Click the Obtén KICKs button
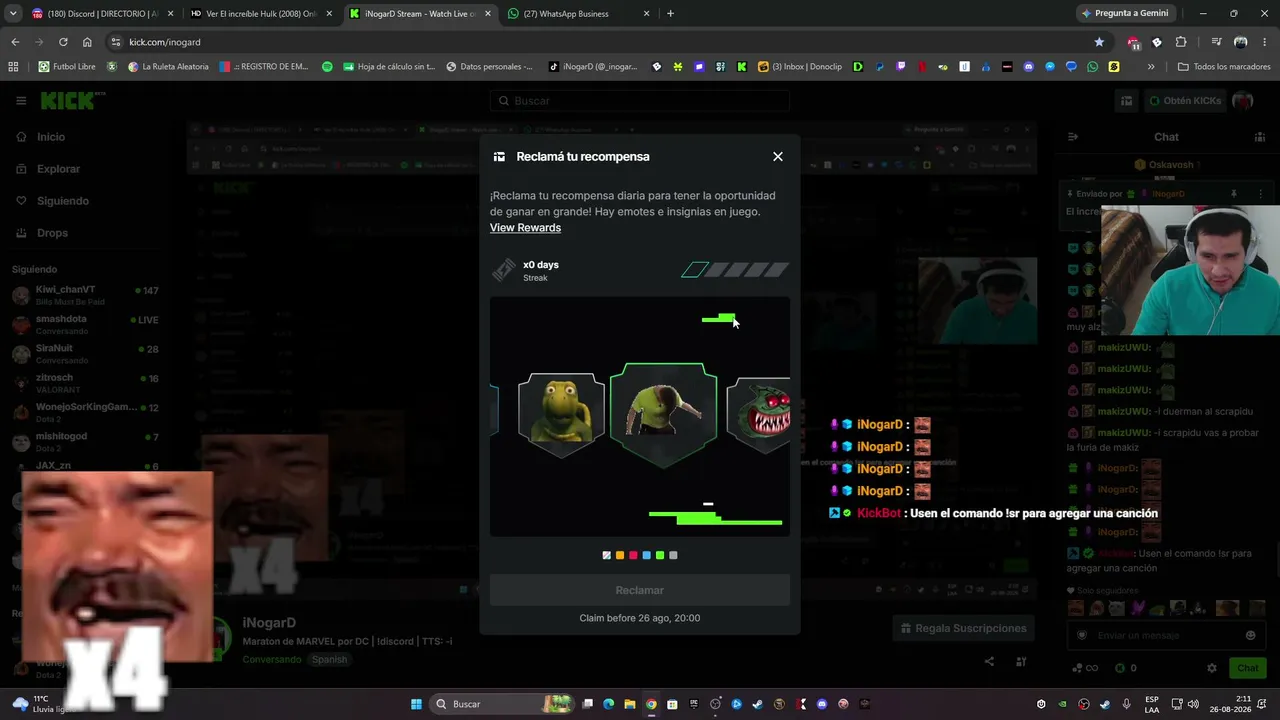 point(1185,101)
